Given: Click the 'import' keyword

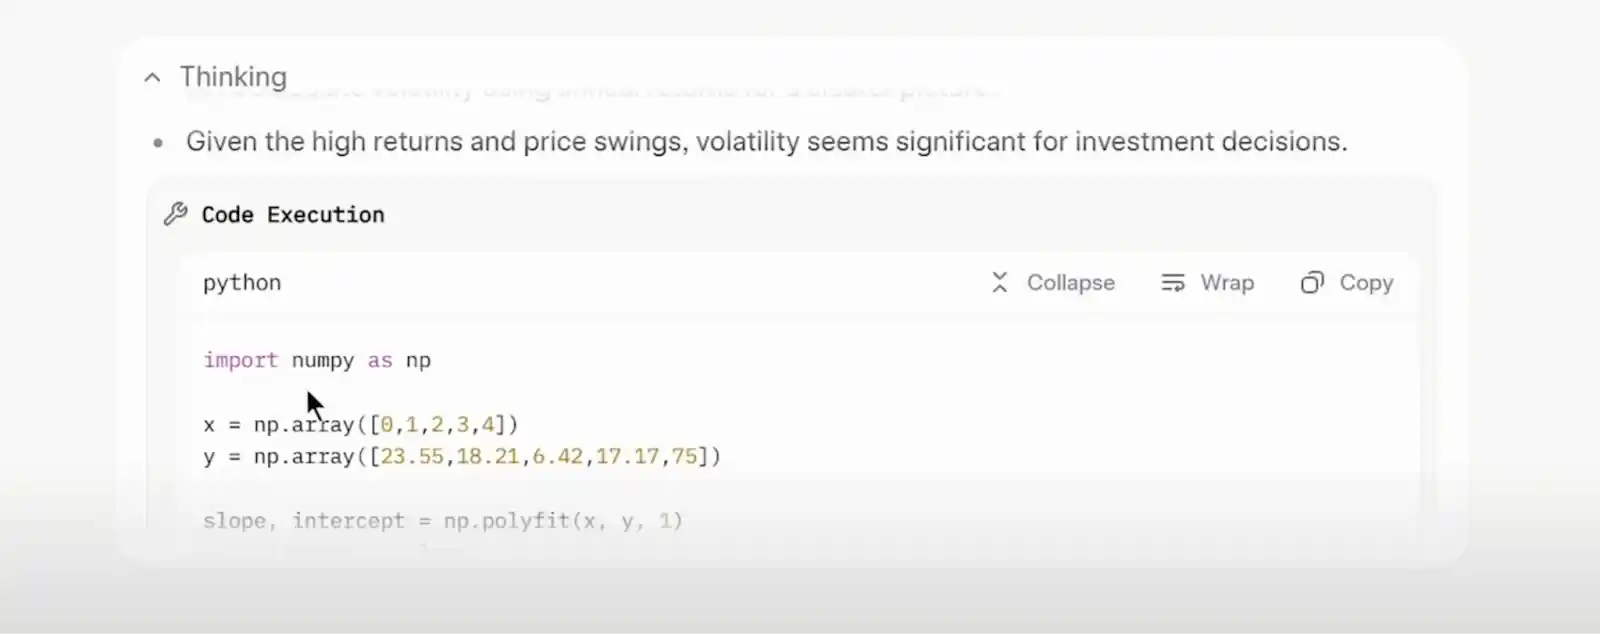Looking at the screenshot, I should [240, 360].
